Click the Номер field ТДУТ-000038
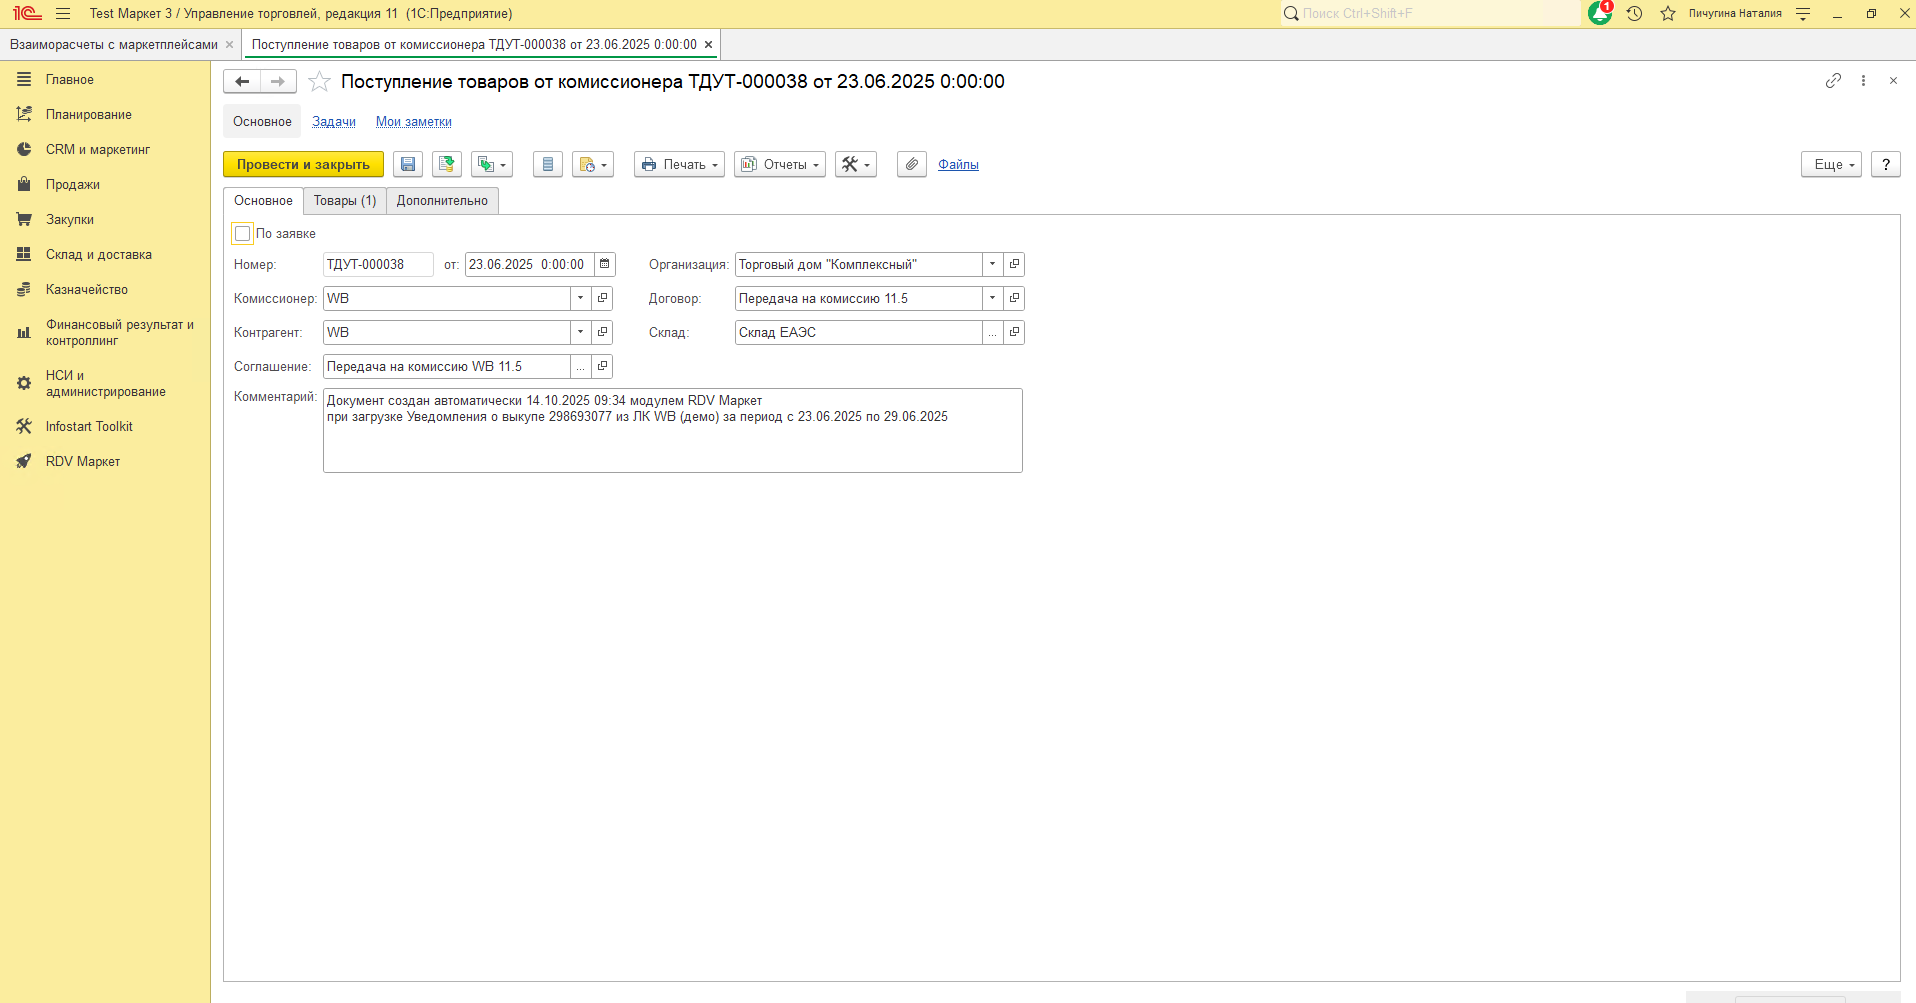This screenshot has width=1916, height=1003. 379,265
